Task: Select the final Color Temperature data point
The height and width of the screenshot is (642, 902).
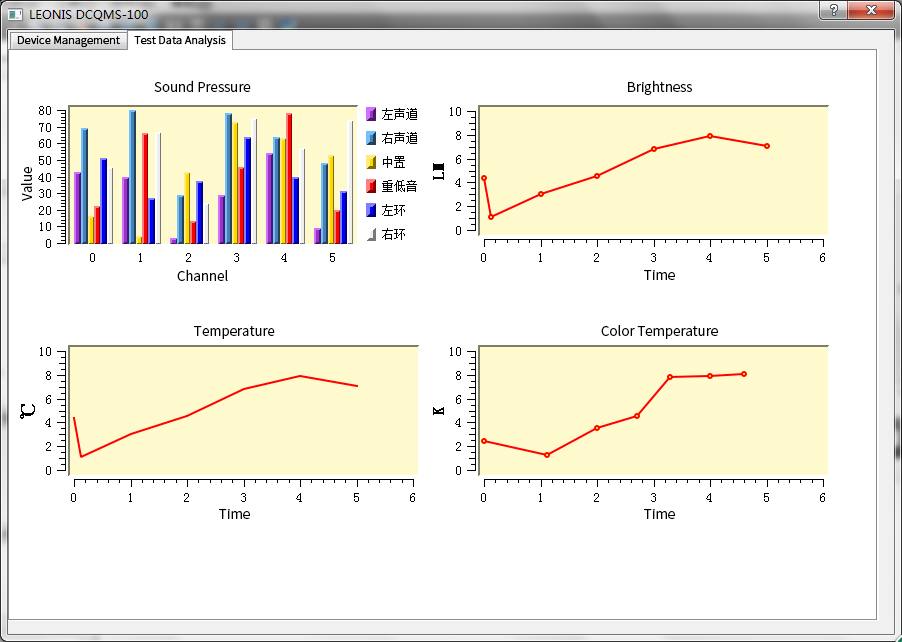Action: pyautogui.click(x=744, y=374)
